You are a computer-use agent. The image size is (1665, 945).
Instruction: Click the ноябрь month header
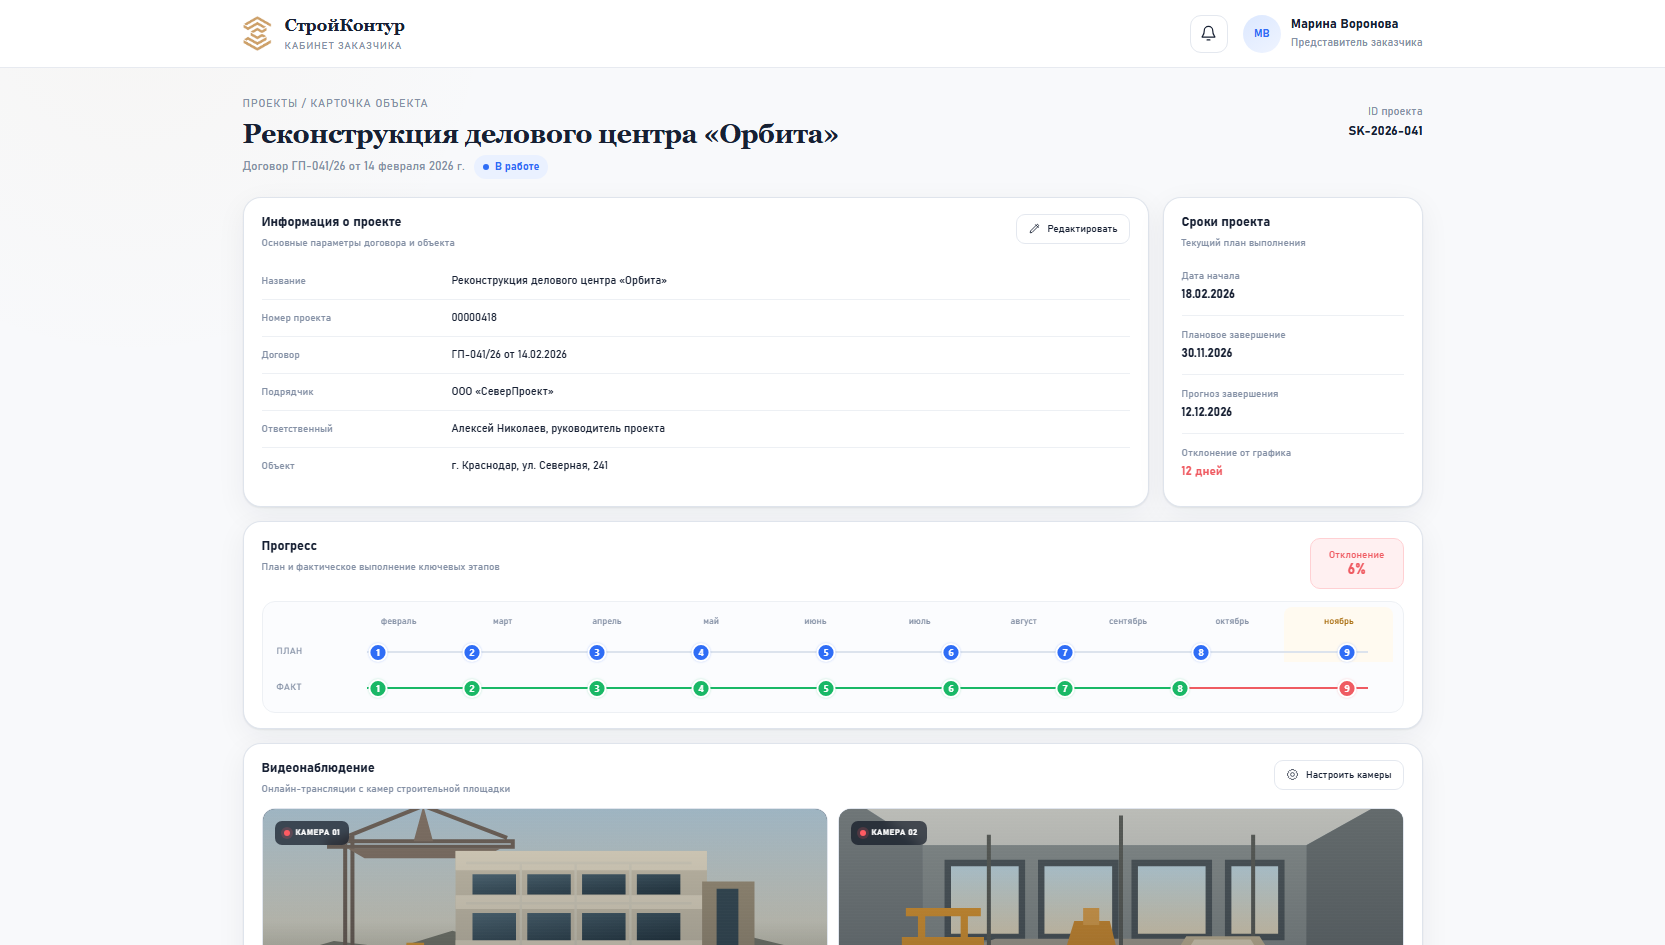click(1339, 621)
